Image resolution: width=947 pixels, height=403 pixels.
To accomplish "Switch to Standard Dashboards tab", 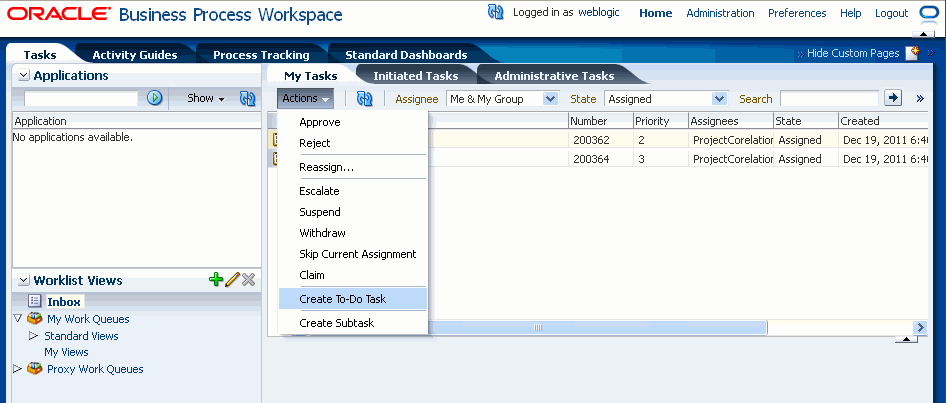I will (x=406, y=55).
